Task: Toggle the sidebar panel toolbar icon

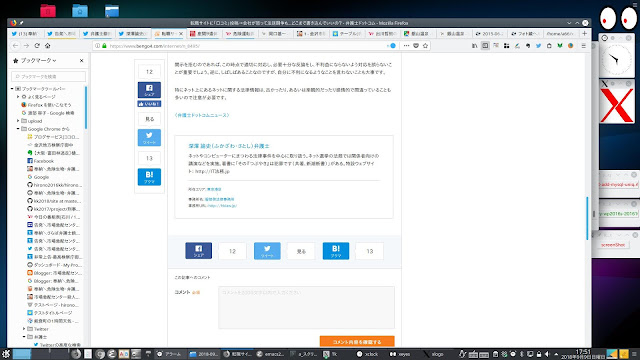Action: 485,46
